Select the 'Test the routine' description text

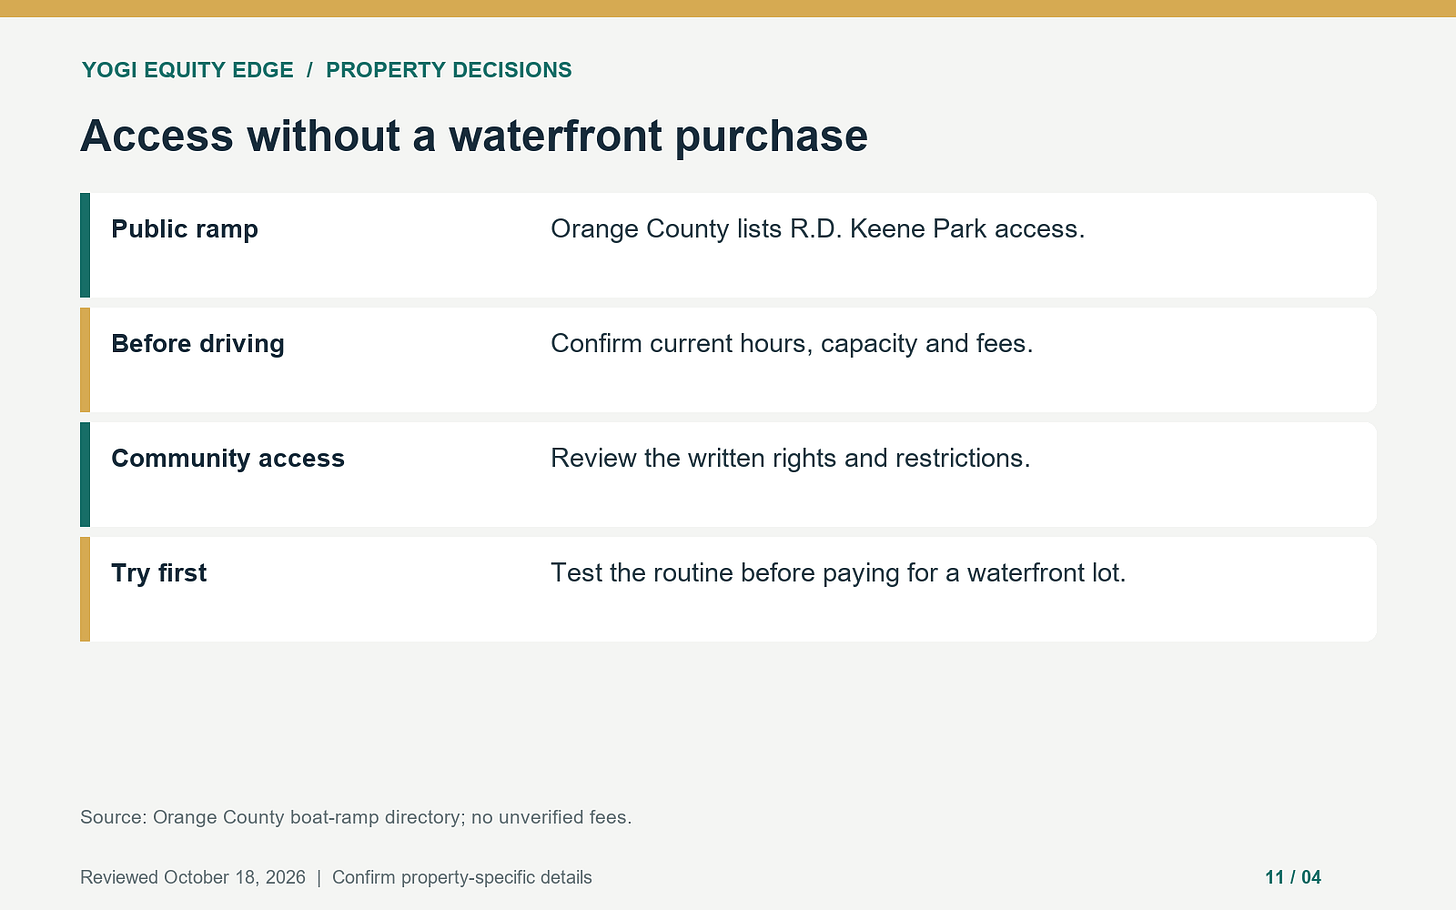tap(838, 573)
